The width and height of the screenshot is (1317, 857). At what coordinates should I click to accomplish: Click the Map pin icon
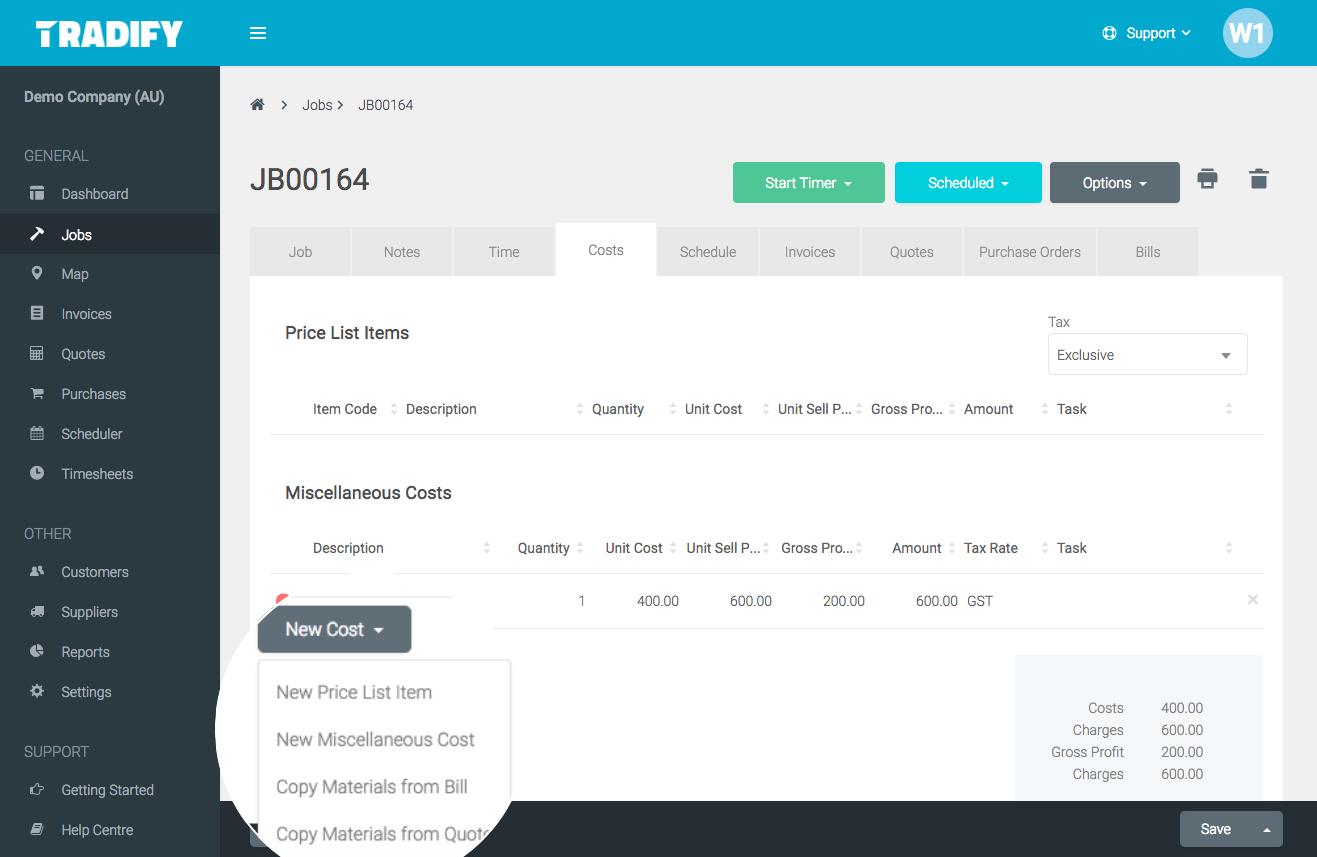tap(37, 273)
